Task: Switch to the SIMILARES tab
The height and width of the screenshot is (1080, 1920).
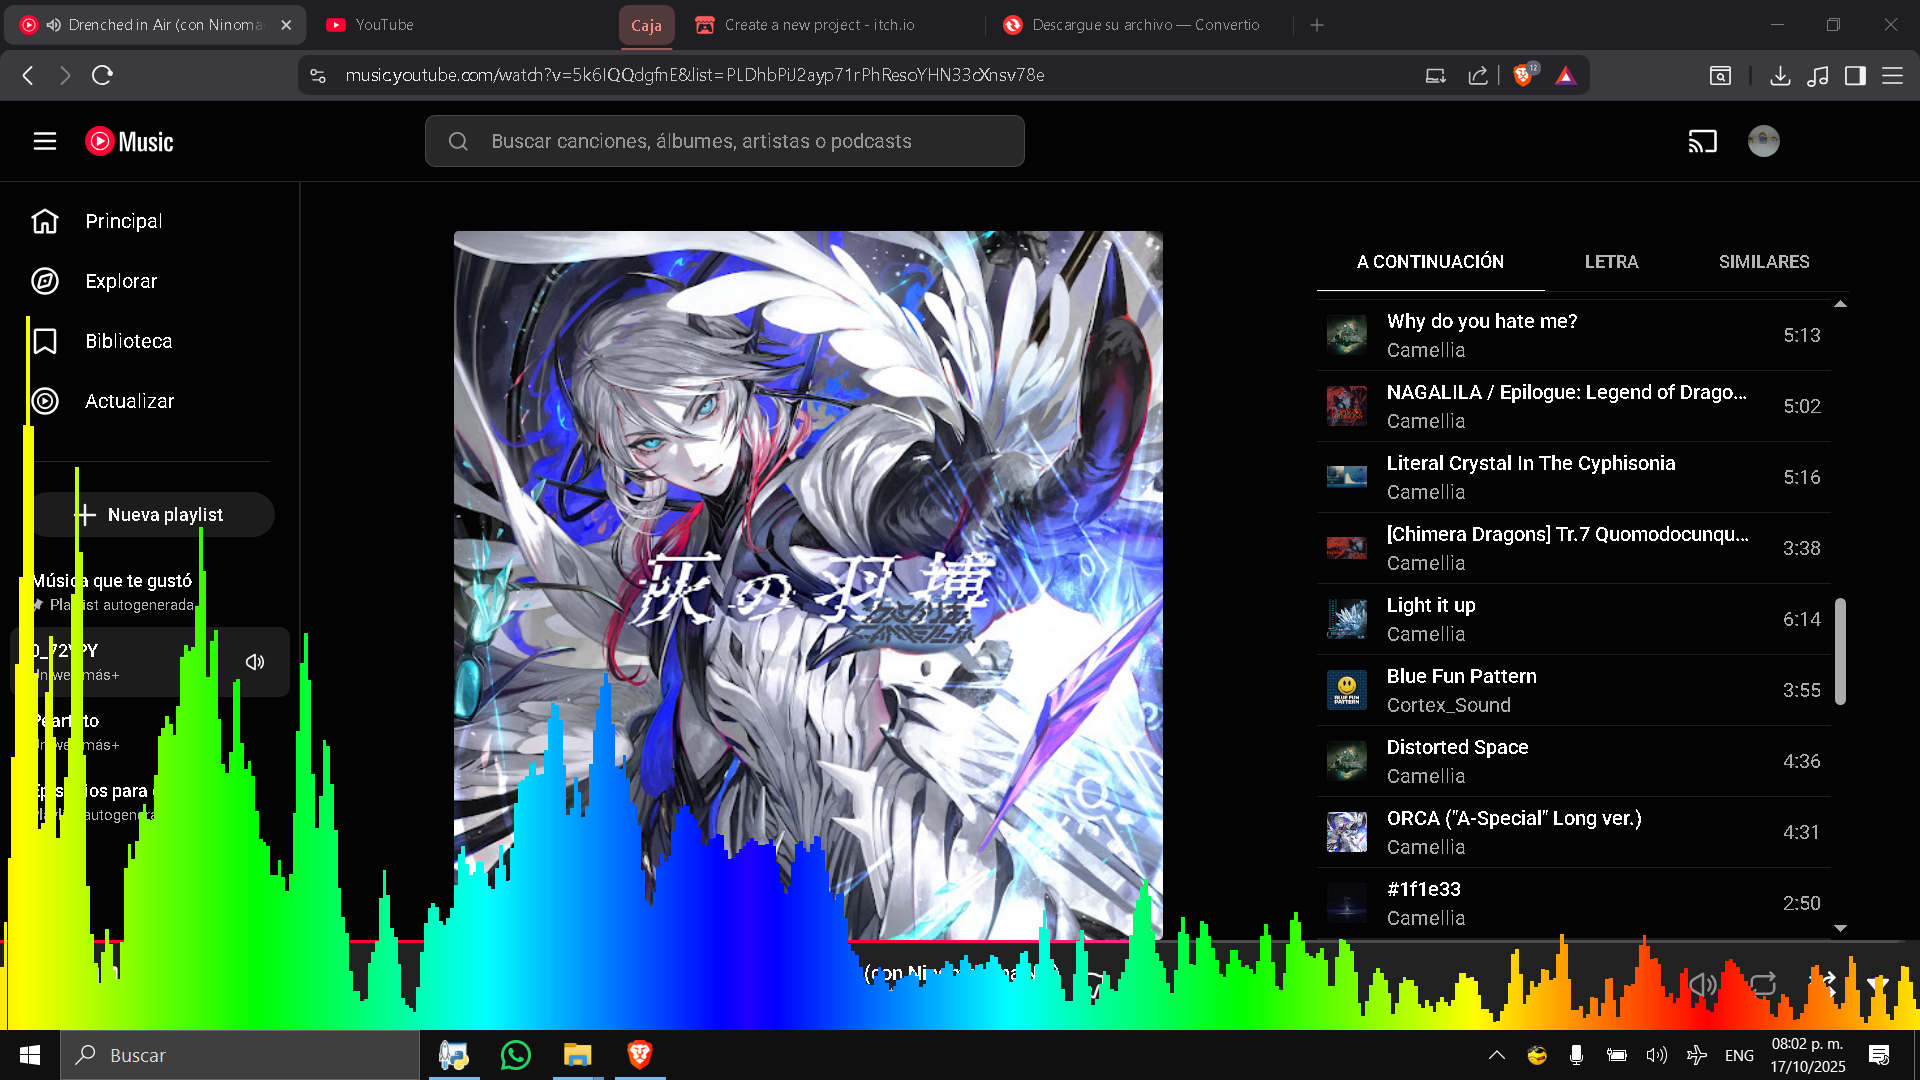Action: (1764, 262)
